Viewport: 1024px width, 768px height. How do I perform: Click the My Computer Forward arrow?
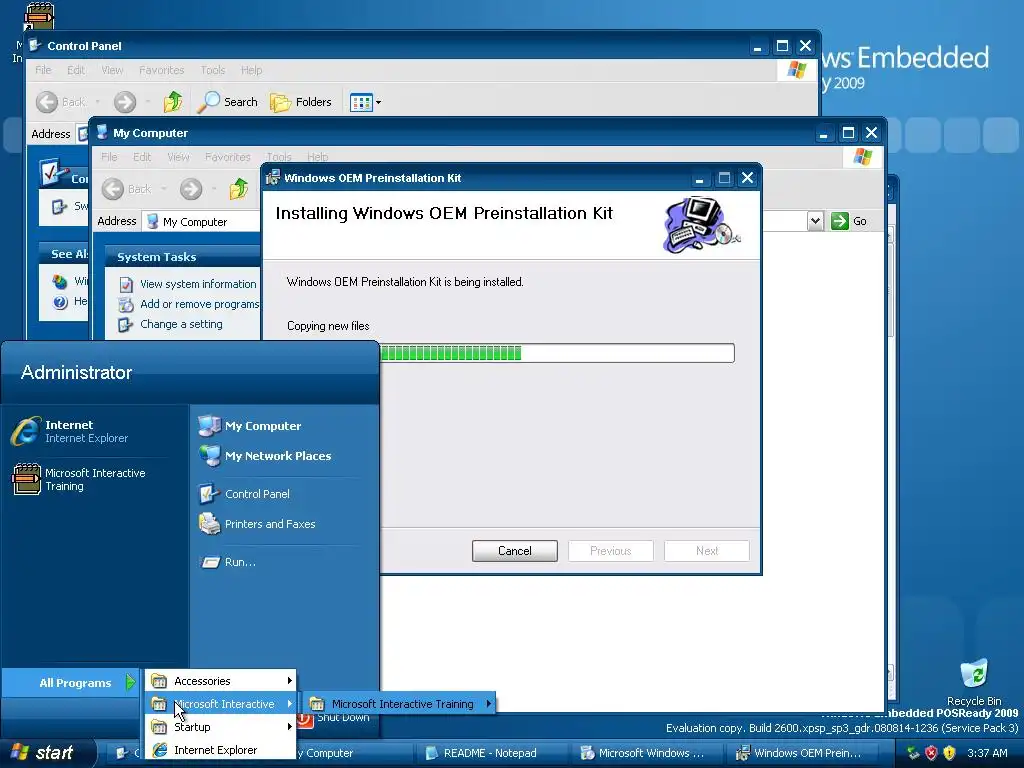[x=191, y=189]
